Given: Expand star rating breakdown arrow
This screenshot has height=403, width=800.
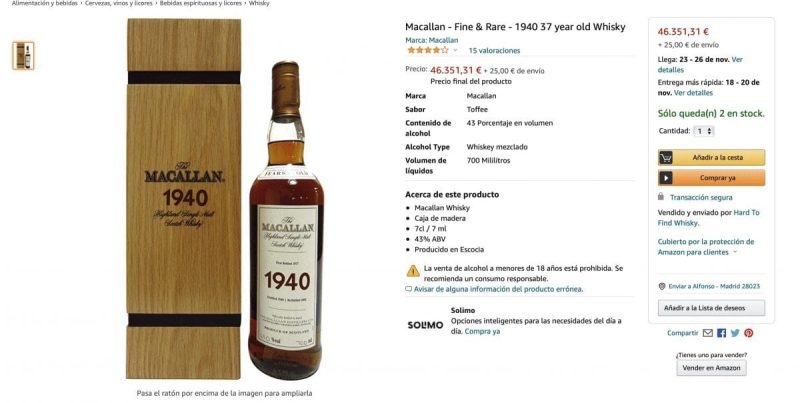Looking at the screenshot, I should coord(455,51).
